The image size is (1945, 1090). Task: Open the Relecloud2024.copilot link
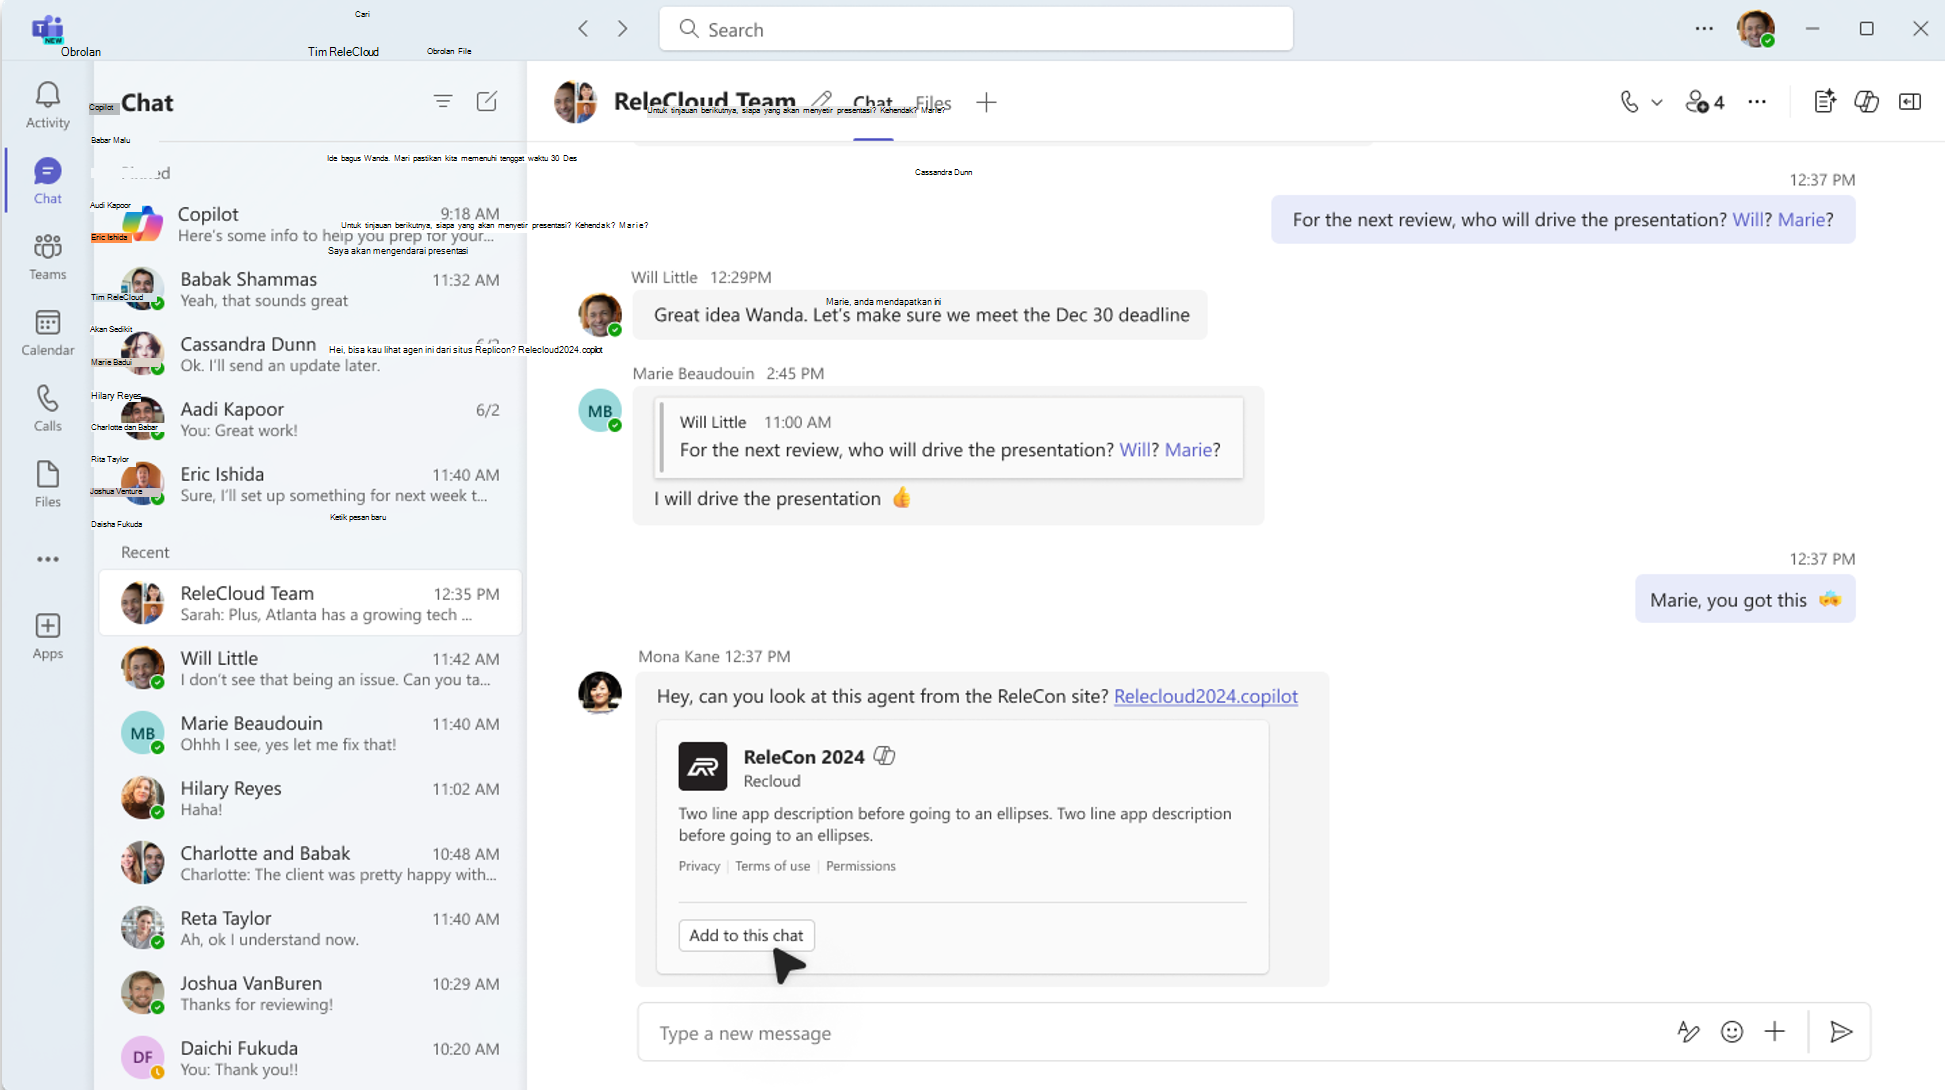coord(1206,696)
